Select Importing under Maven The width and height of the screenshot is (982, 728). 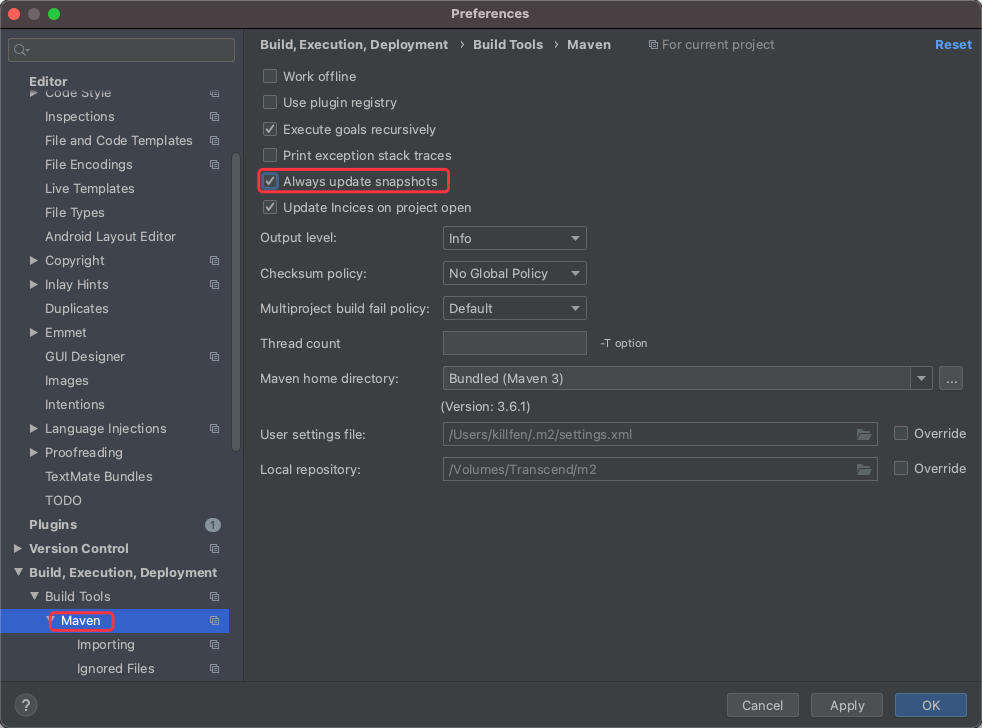(x=106, y=645)
